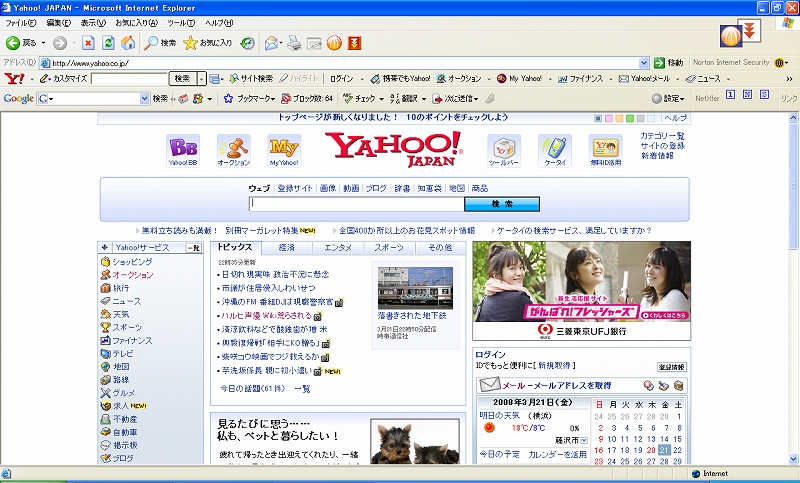Screen dimensions: 800x483
Task: Click the ブックマーク star on Google toolbar
Action: (228, 98)
